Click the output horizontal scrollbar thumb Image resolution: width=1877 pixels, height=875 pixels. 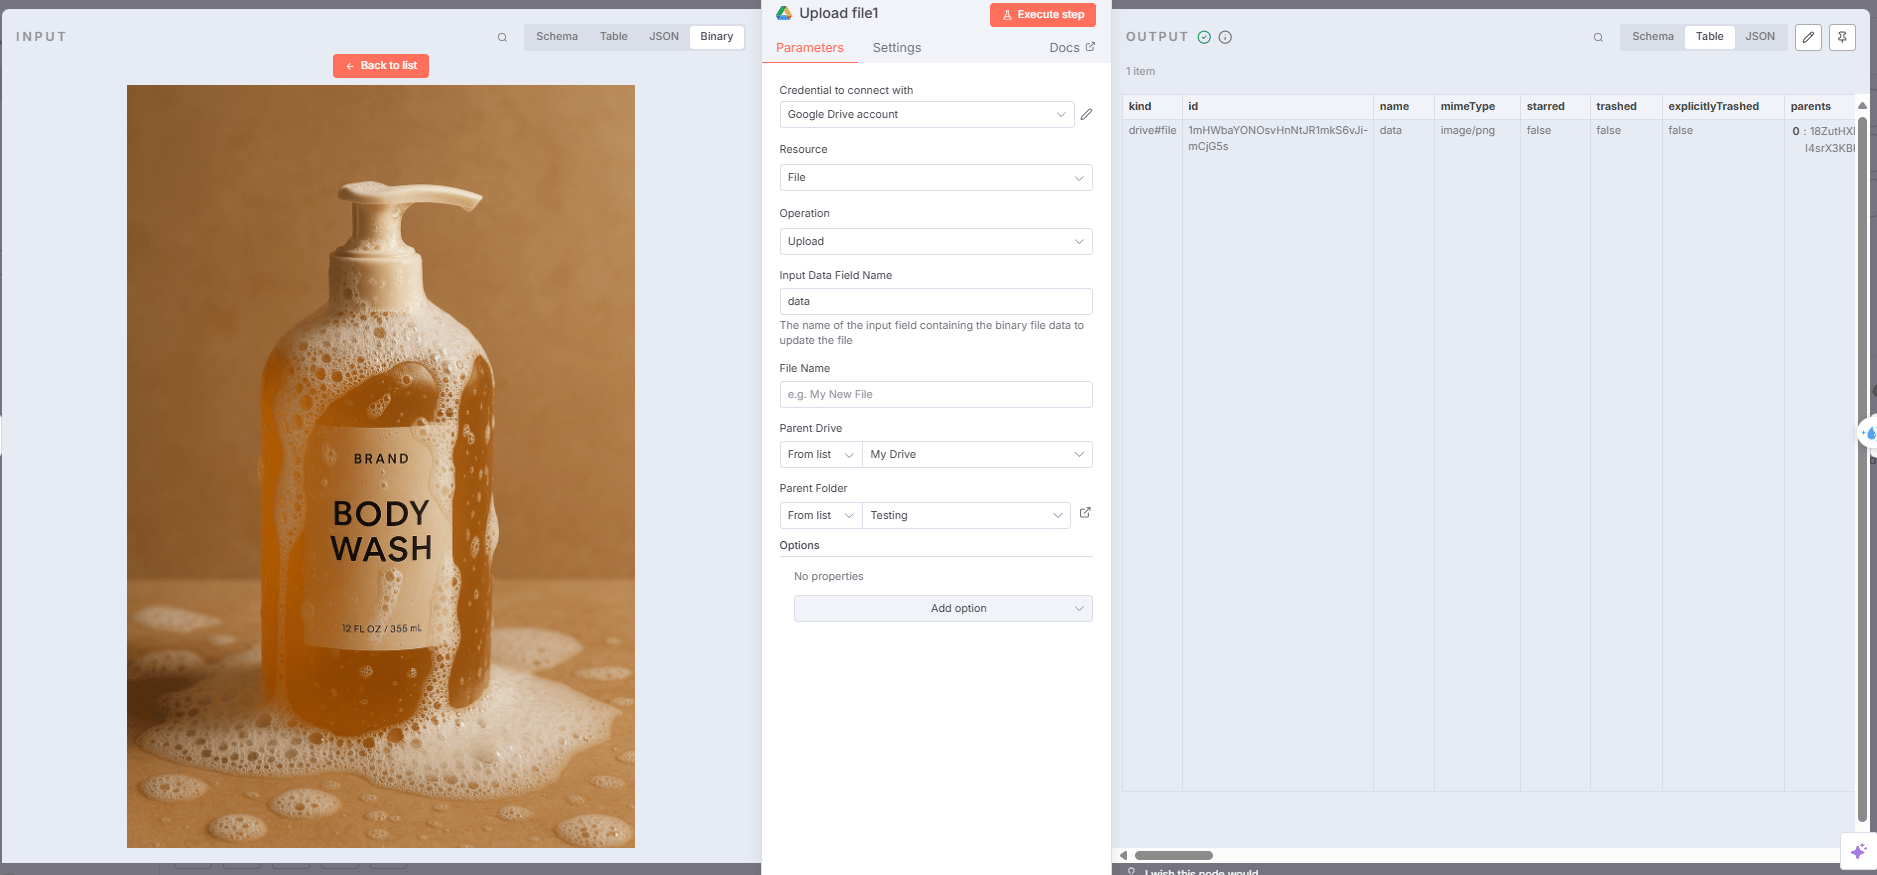(1173, 855)
